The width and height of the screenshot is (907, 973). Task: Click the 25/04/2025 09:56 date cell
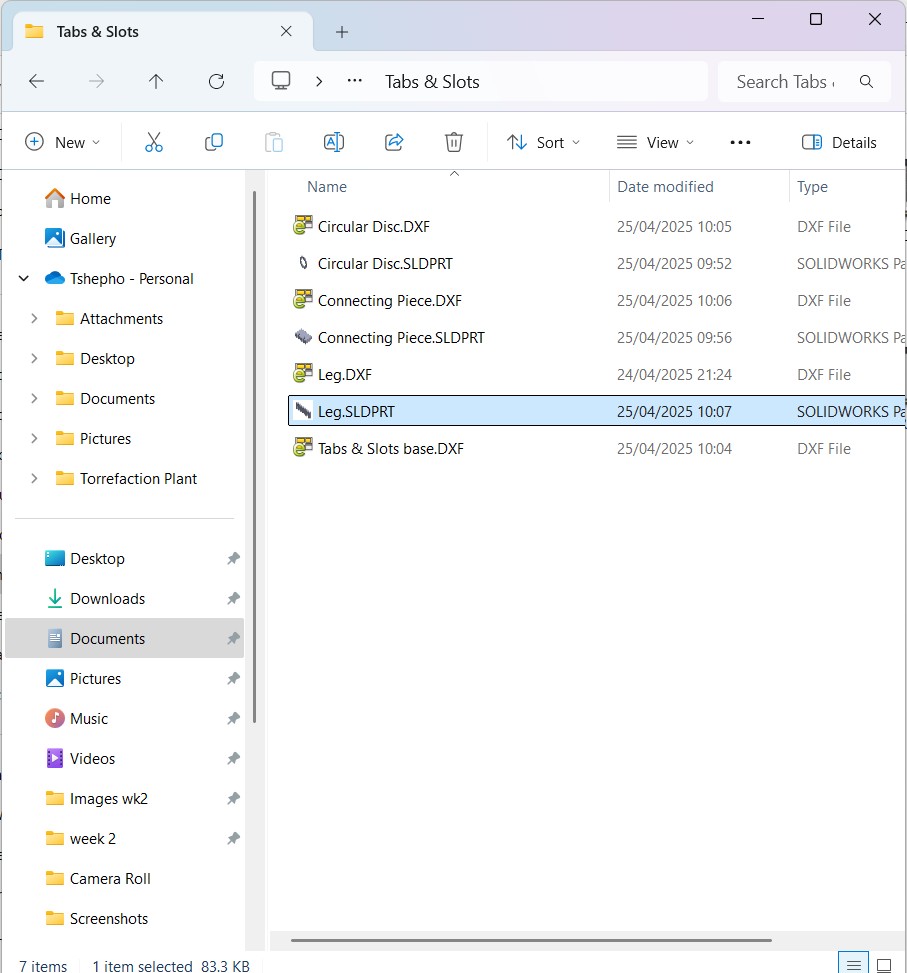point(674,338)
